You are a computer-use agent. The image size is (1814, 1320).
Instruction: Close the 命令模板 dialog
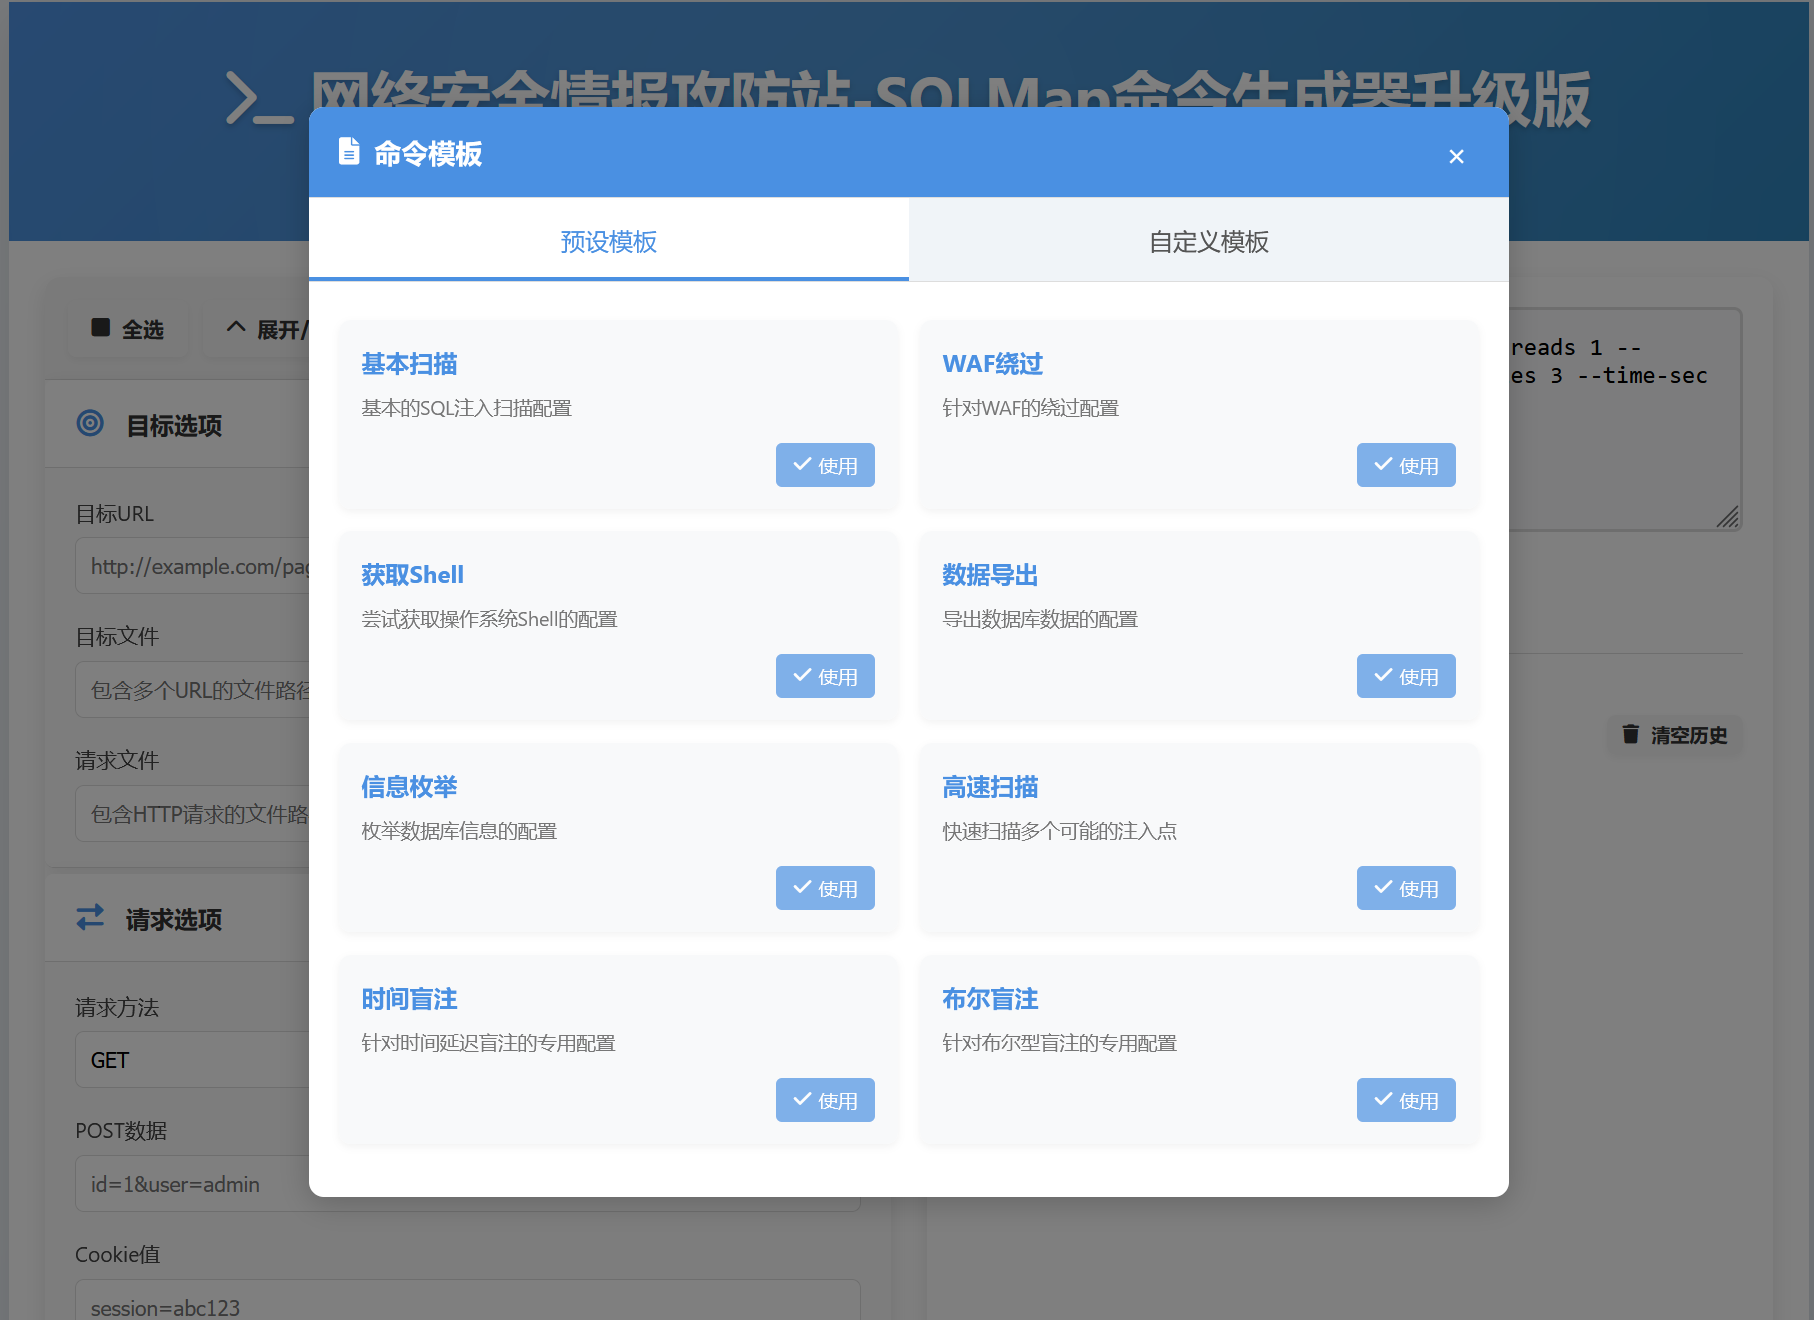pos(1456,156)
